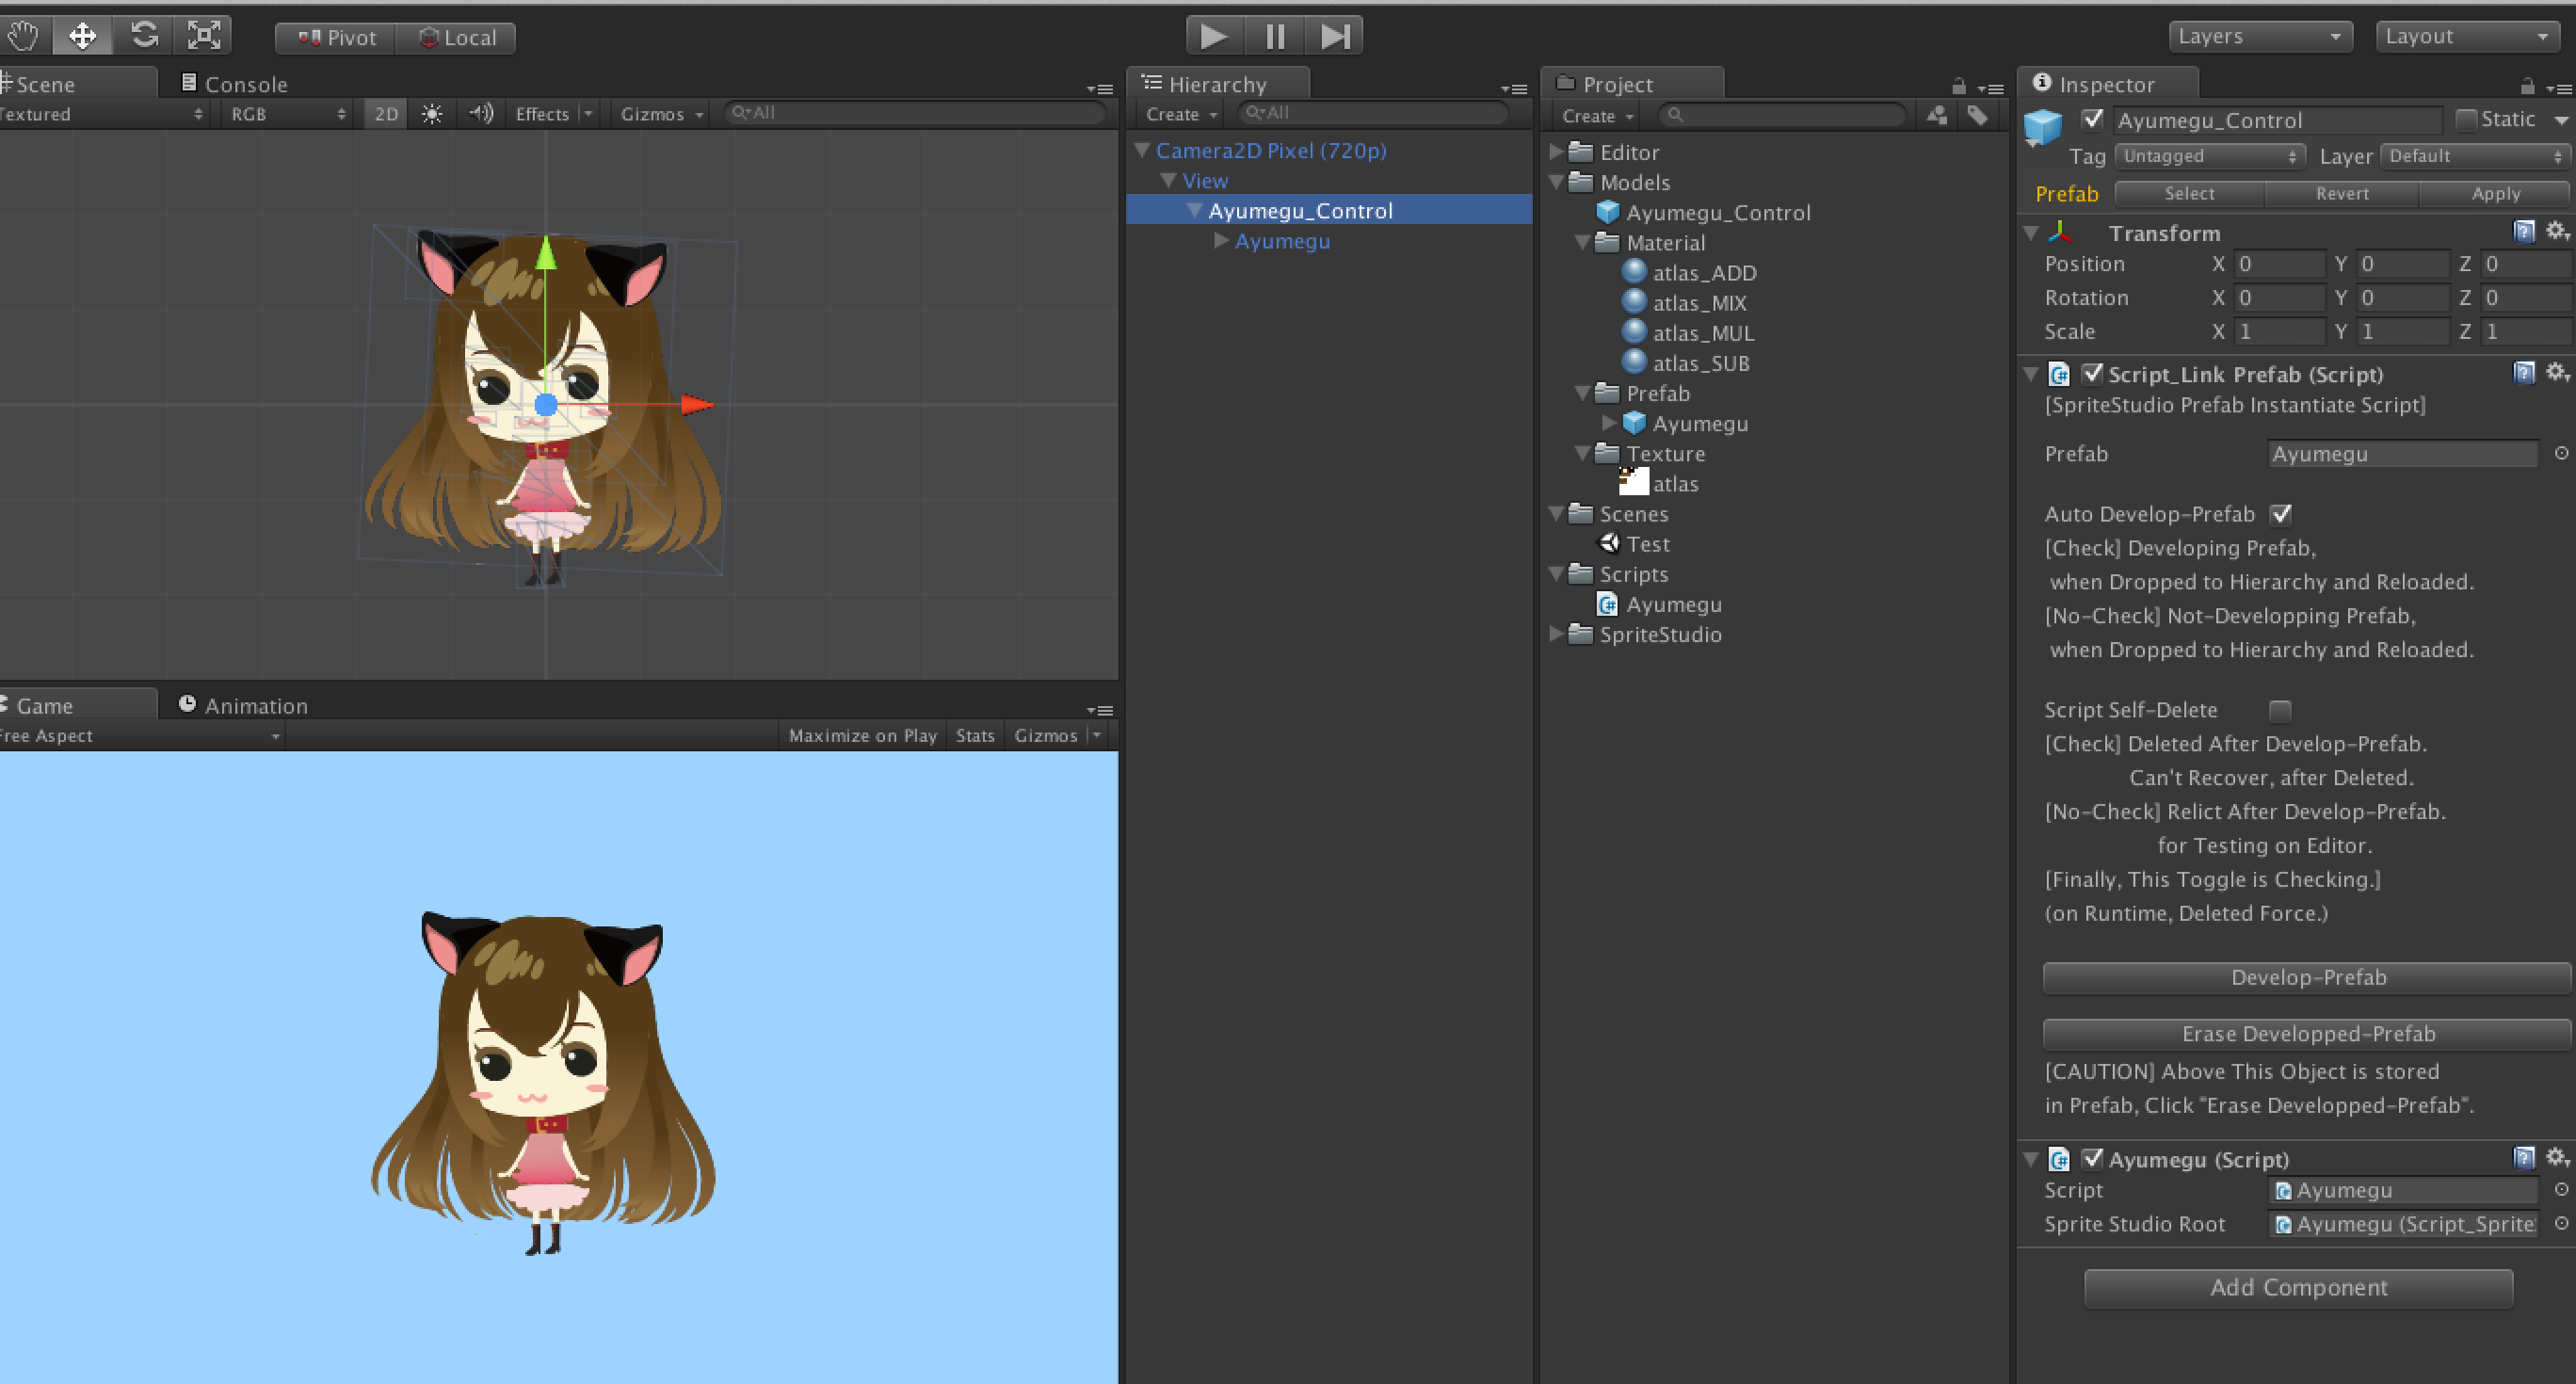Open the Layer dropdown Default

pos(2474,156)
